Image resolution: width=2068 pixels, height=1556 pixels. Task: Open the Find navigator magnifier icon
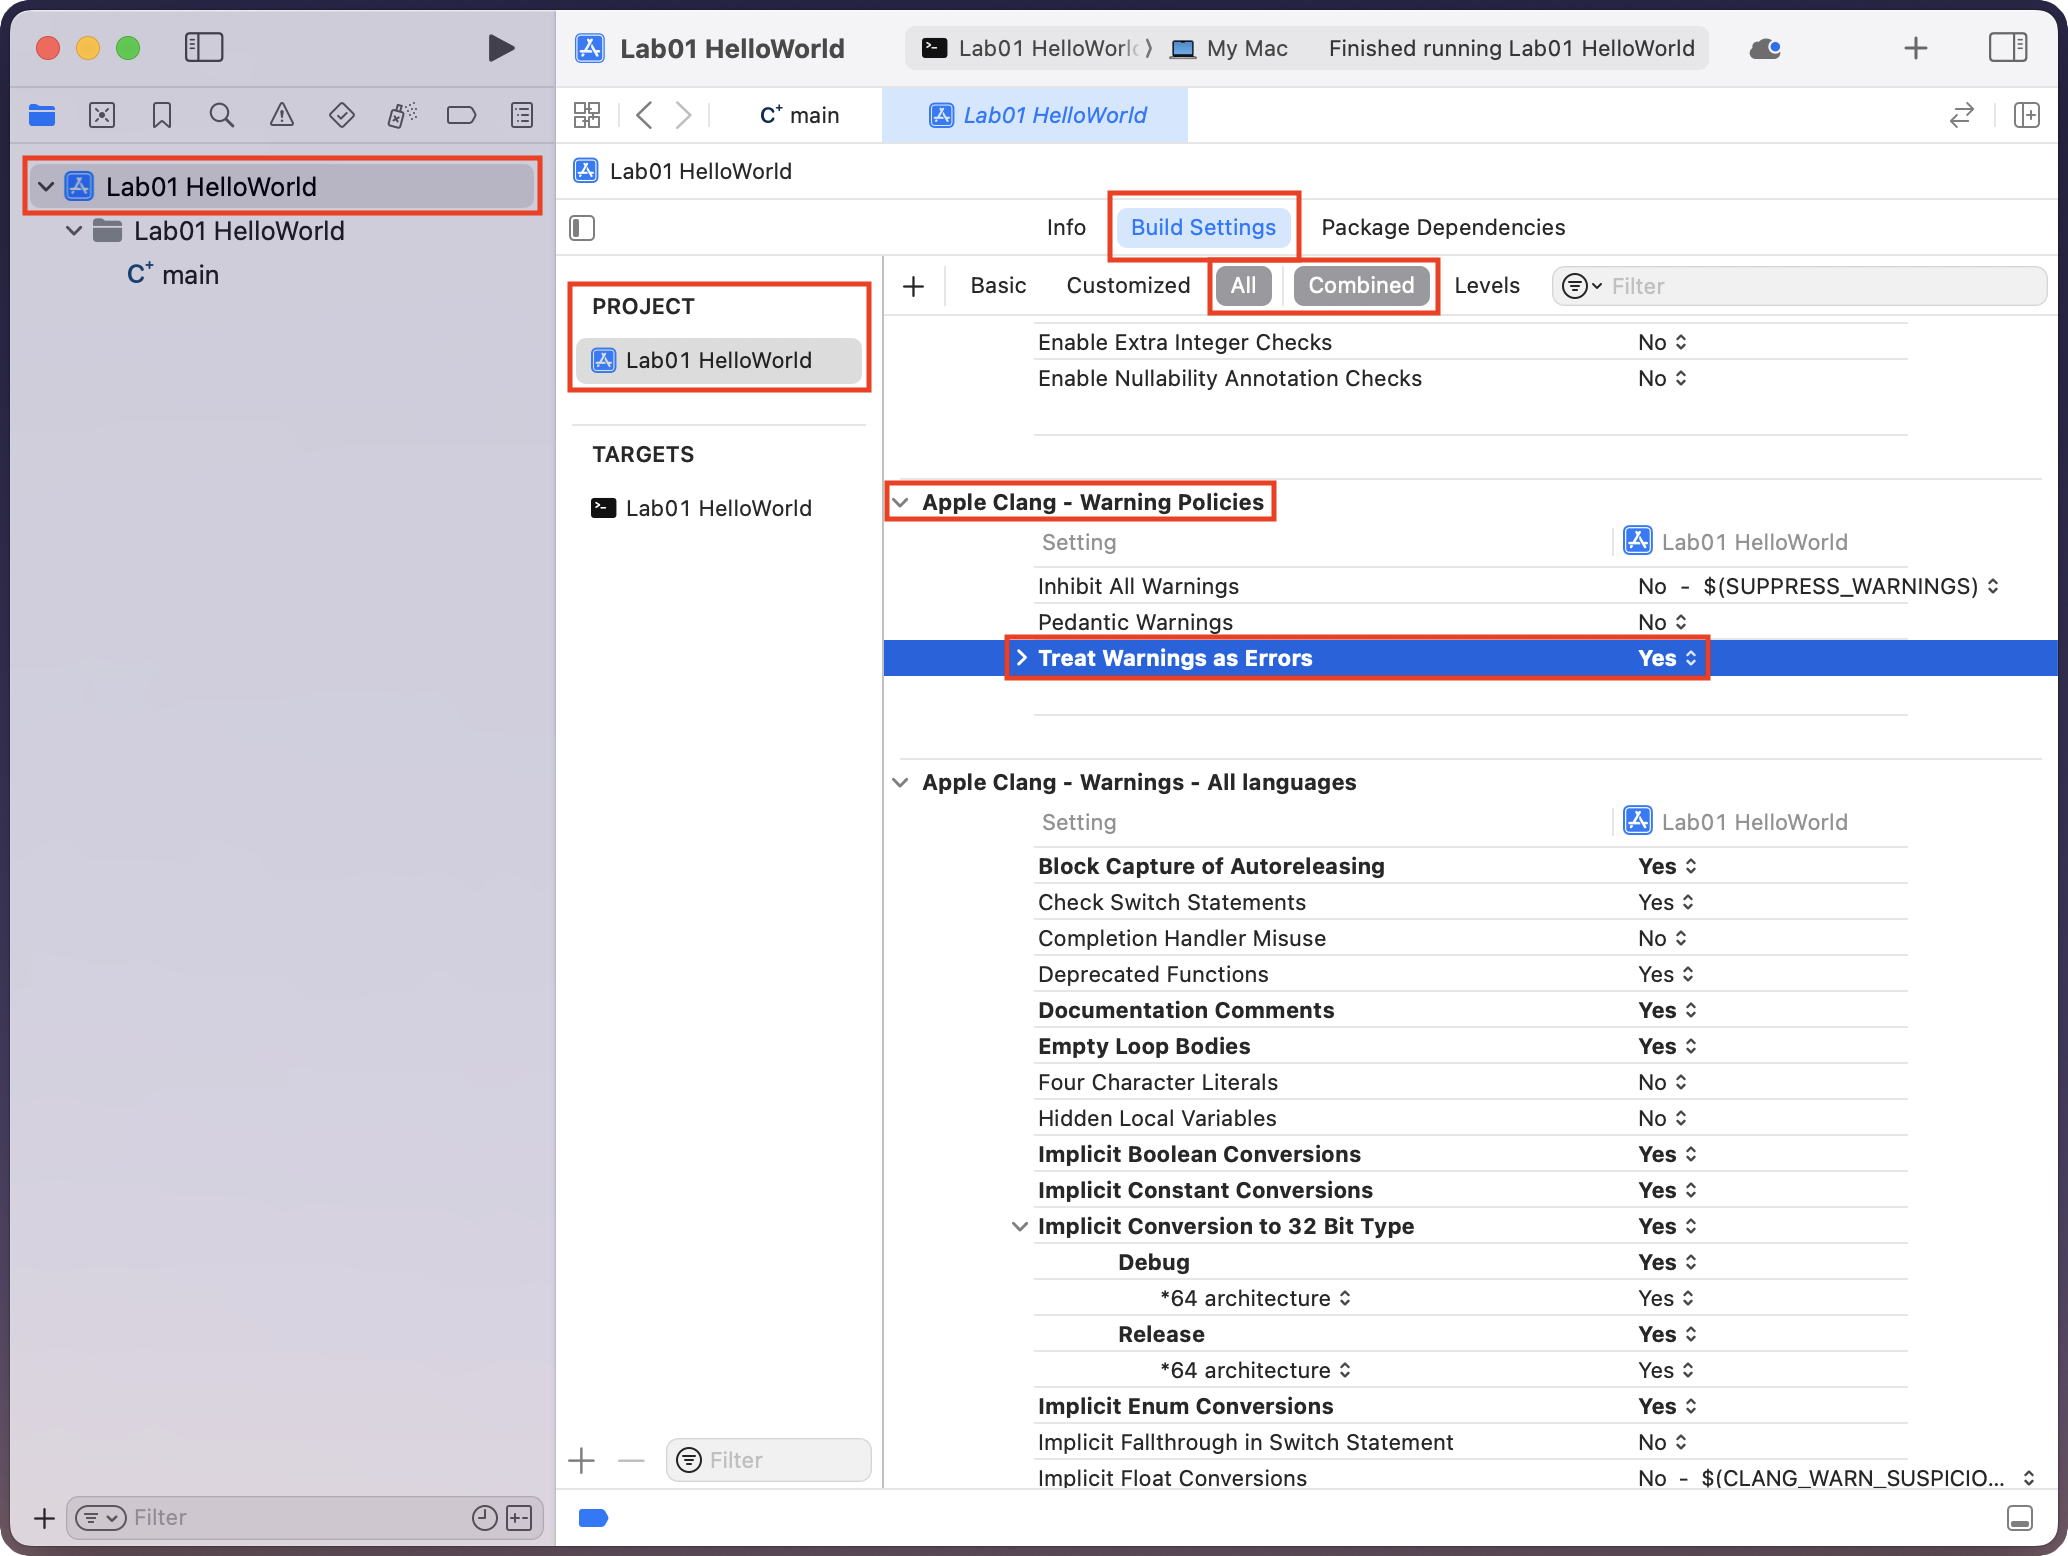pos(221,116)
